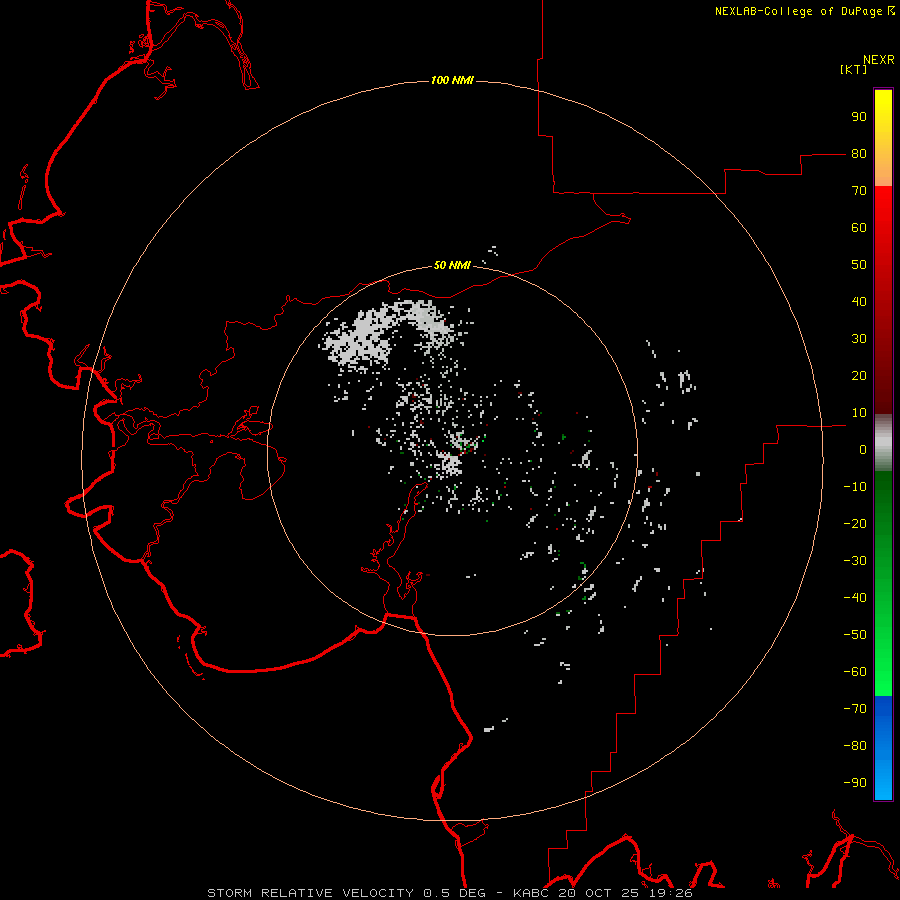Click the positive 50 scale value
Viewport: 900px width, 900px height.
tap(859, 265)
